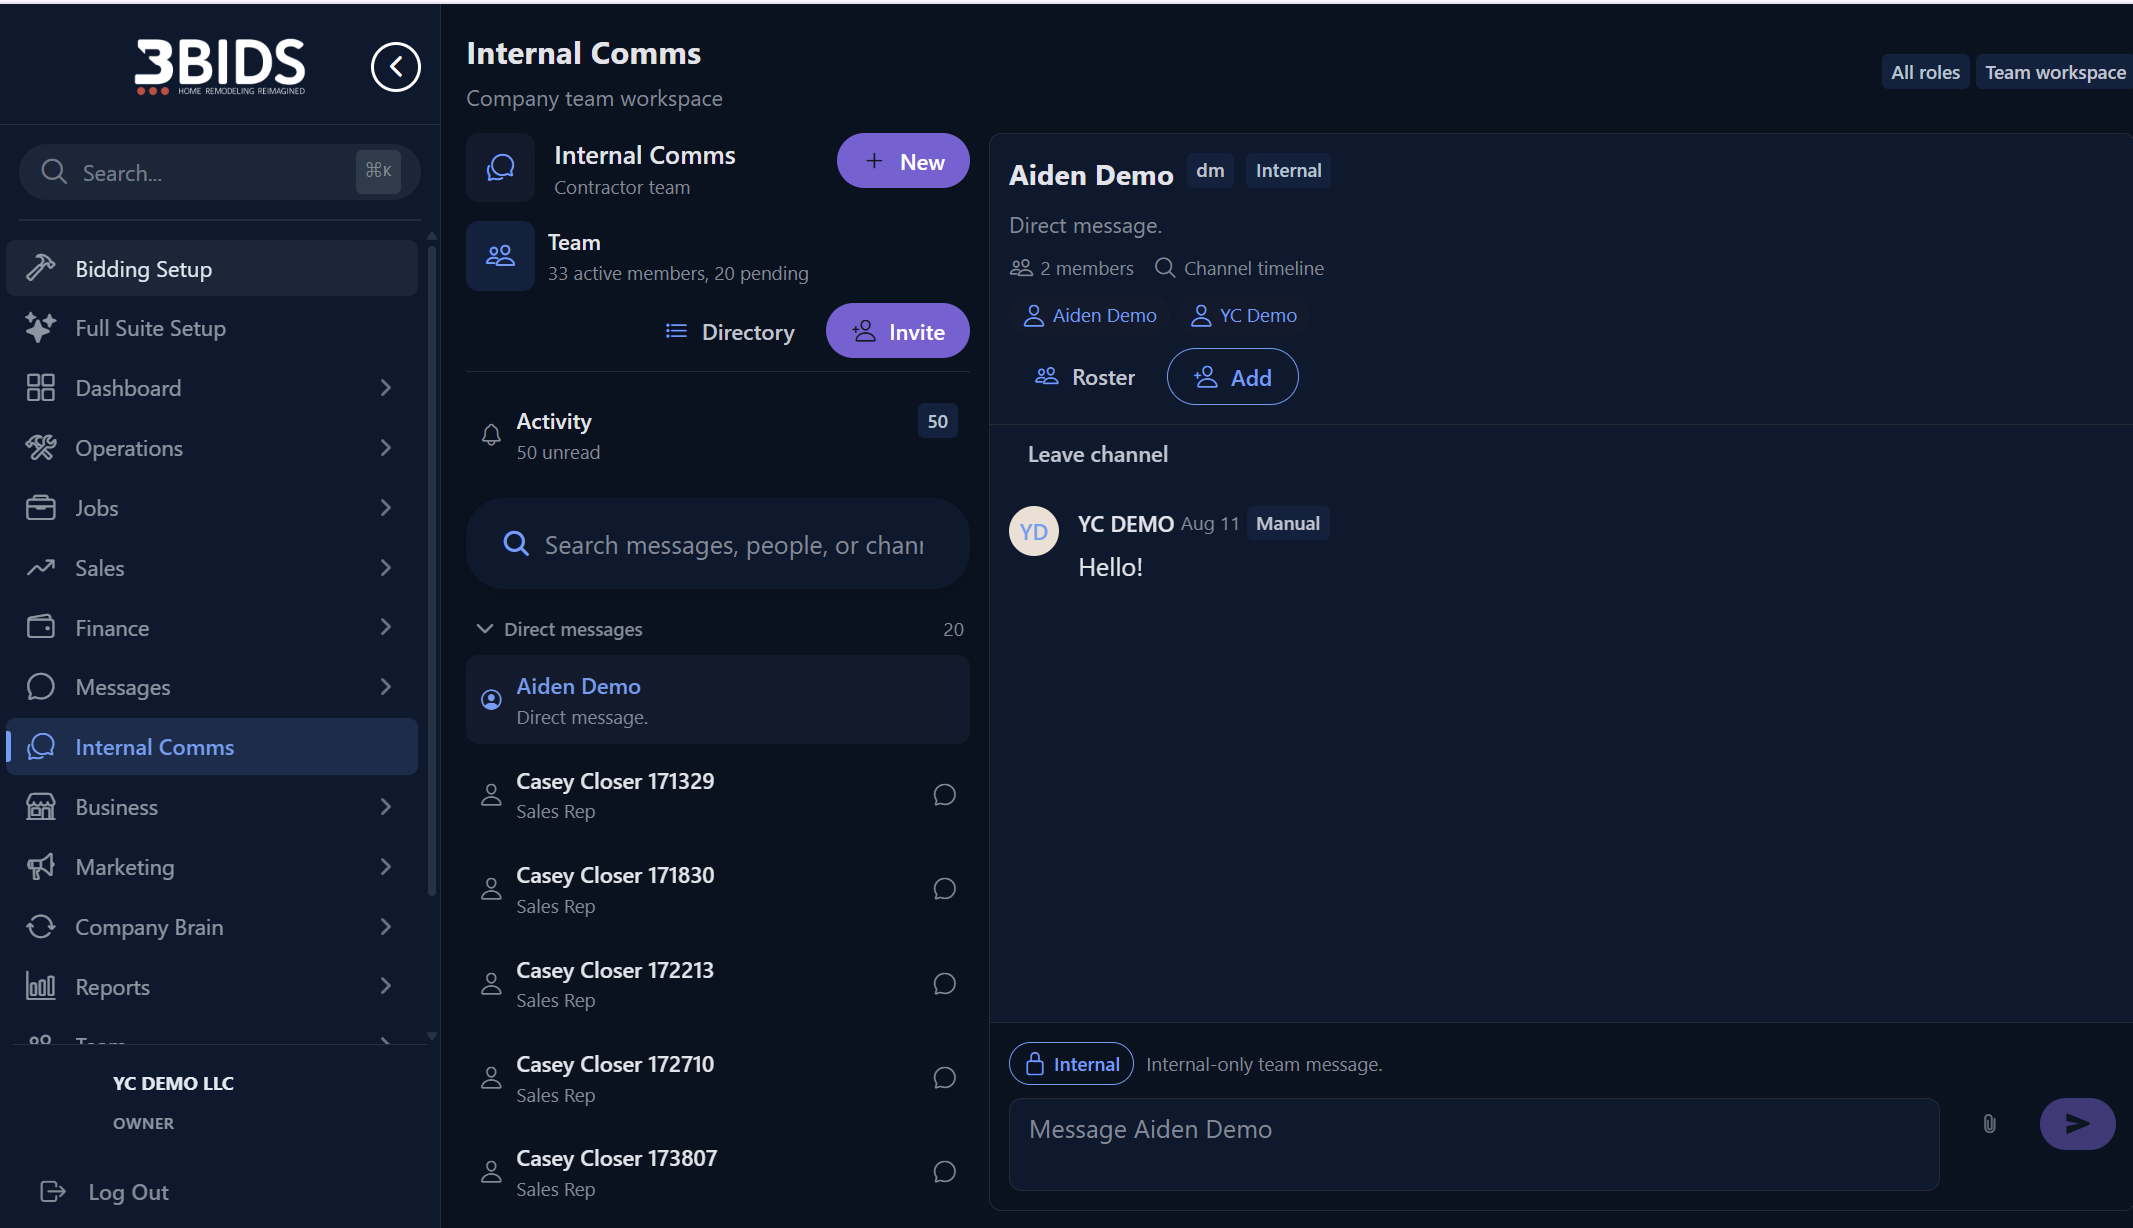
Task: Click the YD avatar circle
Action: [1034, 531]
